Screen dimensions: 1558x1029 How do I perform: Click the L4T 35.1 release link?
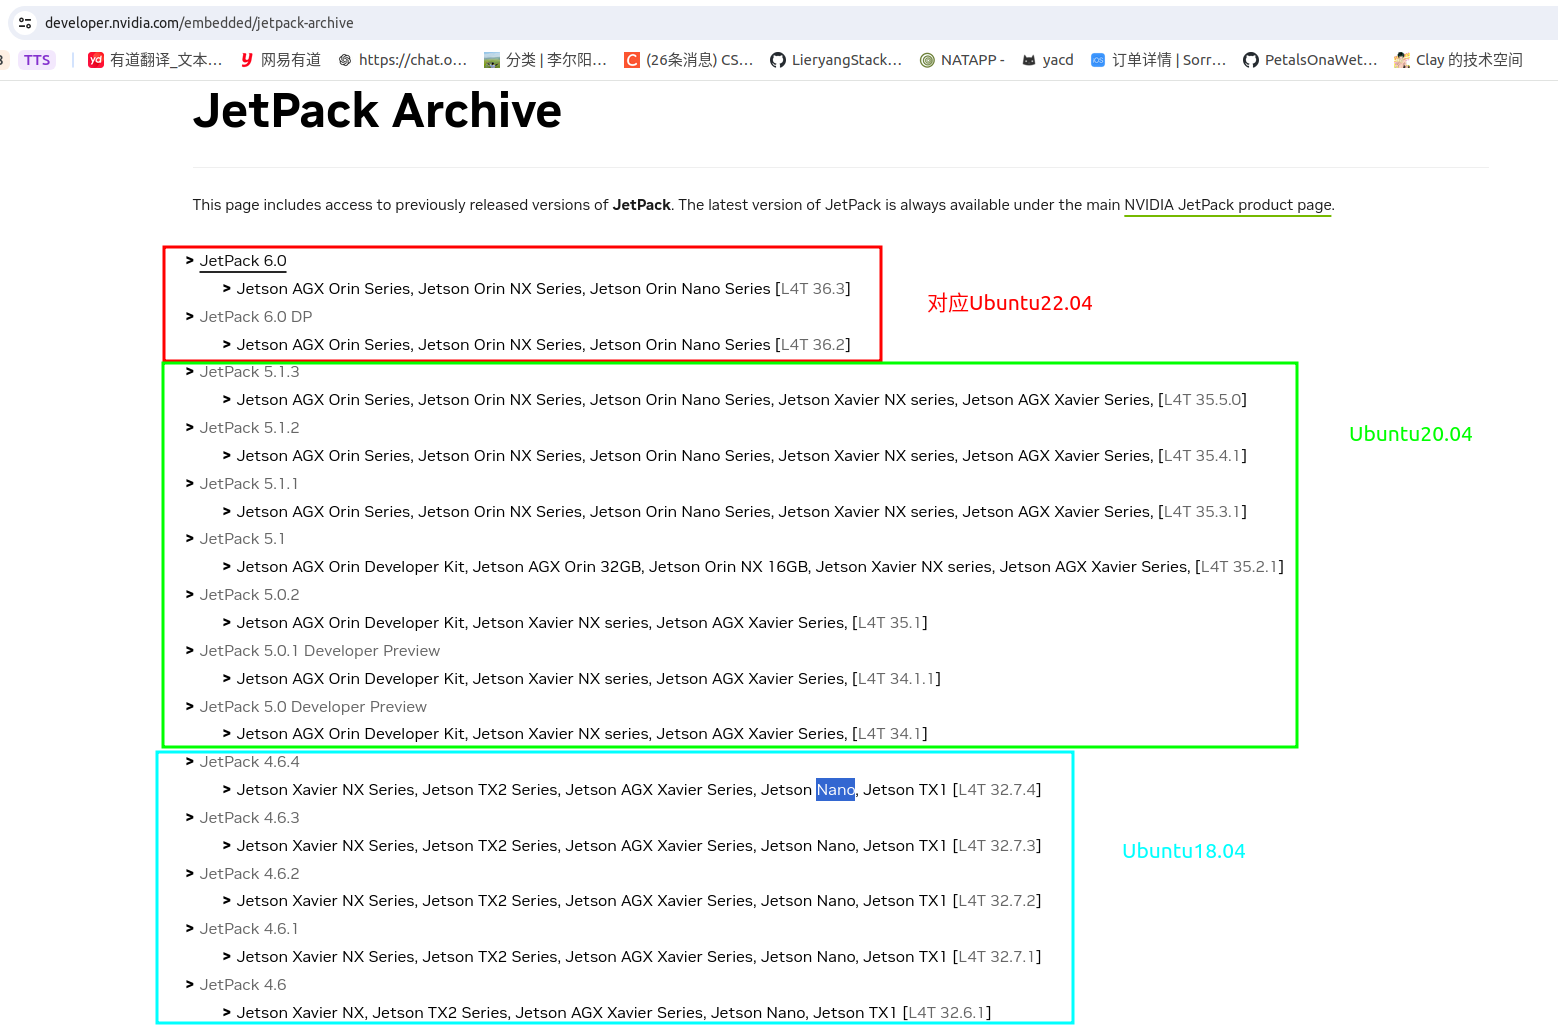(x=890, y=623)
